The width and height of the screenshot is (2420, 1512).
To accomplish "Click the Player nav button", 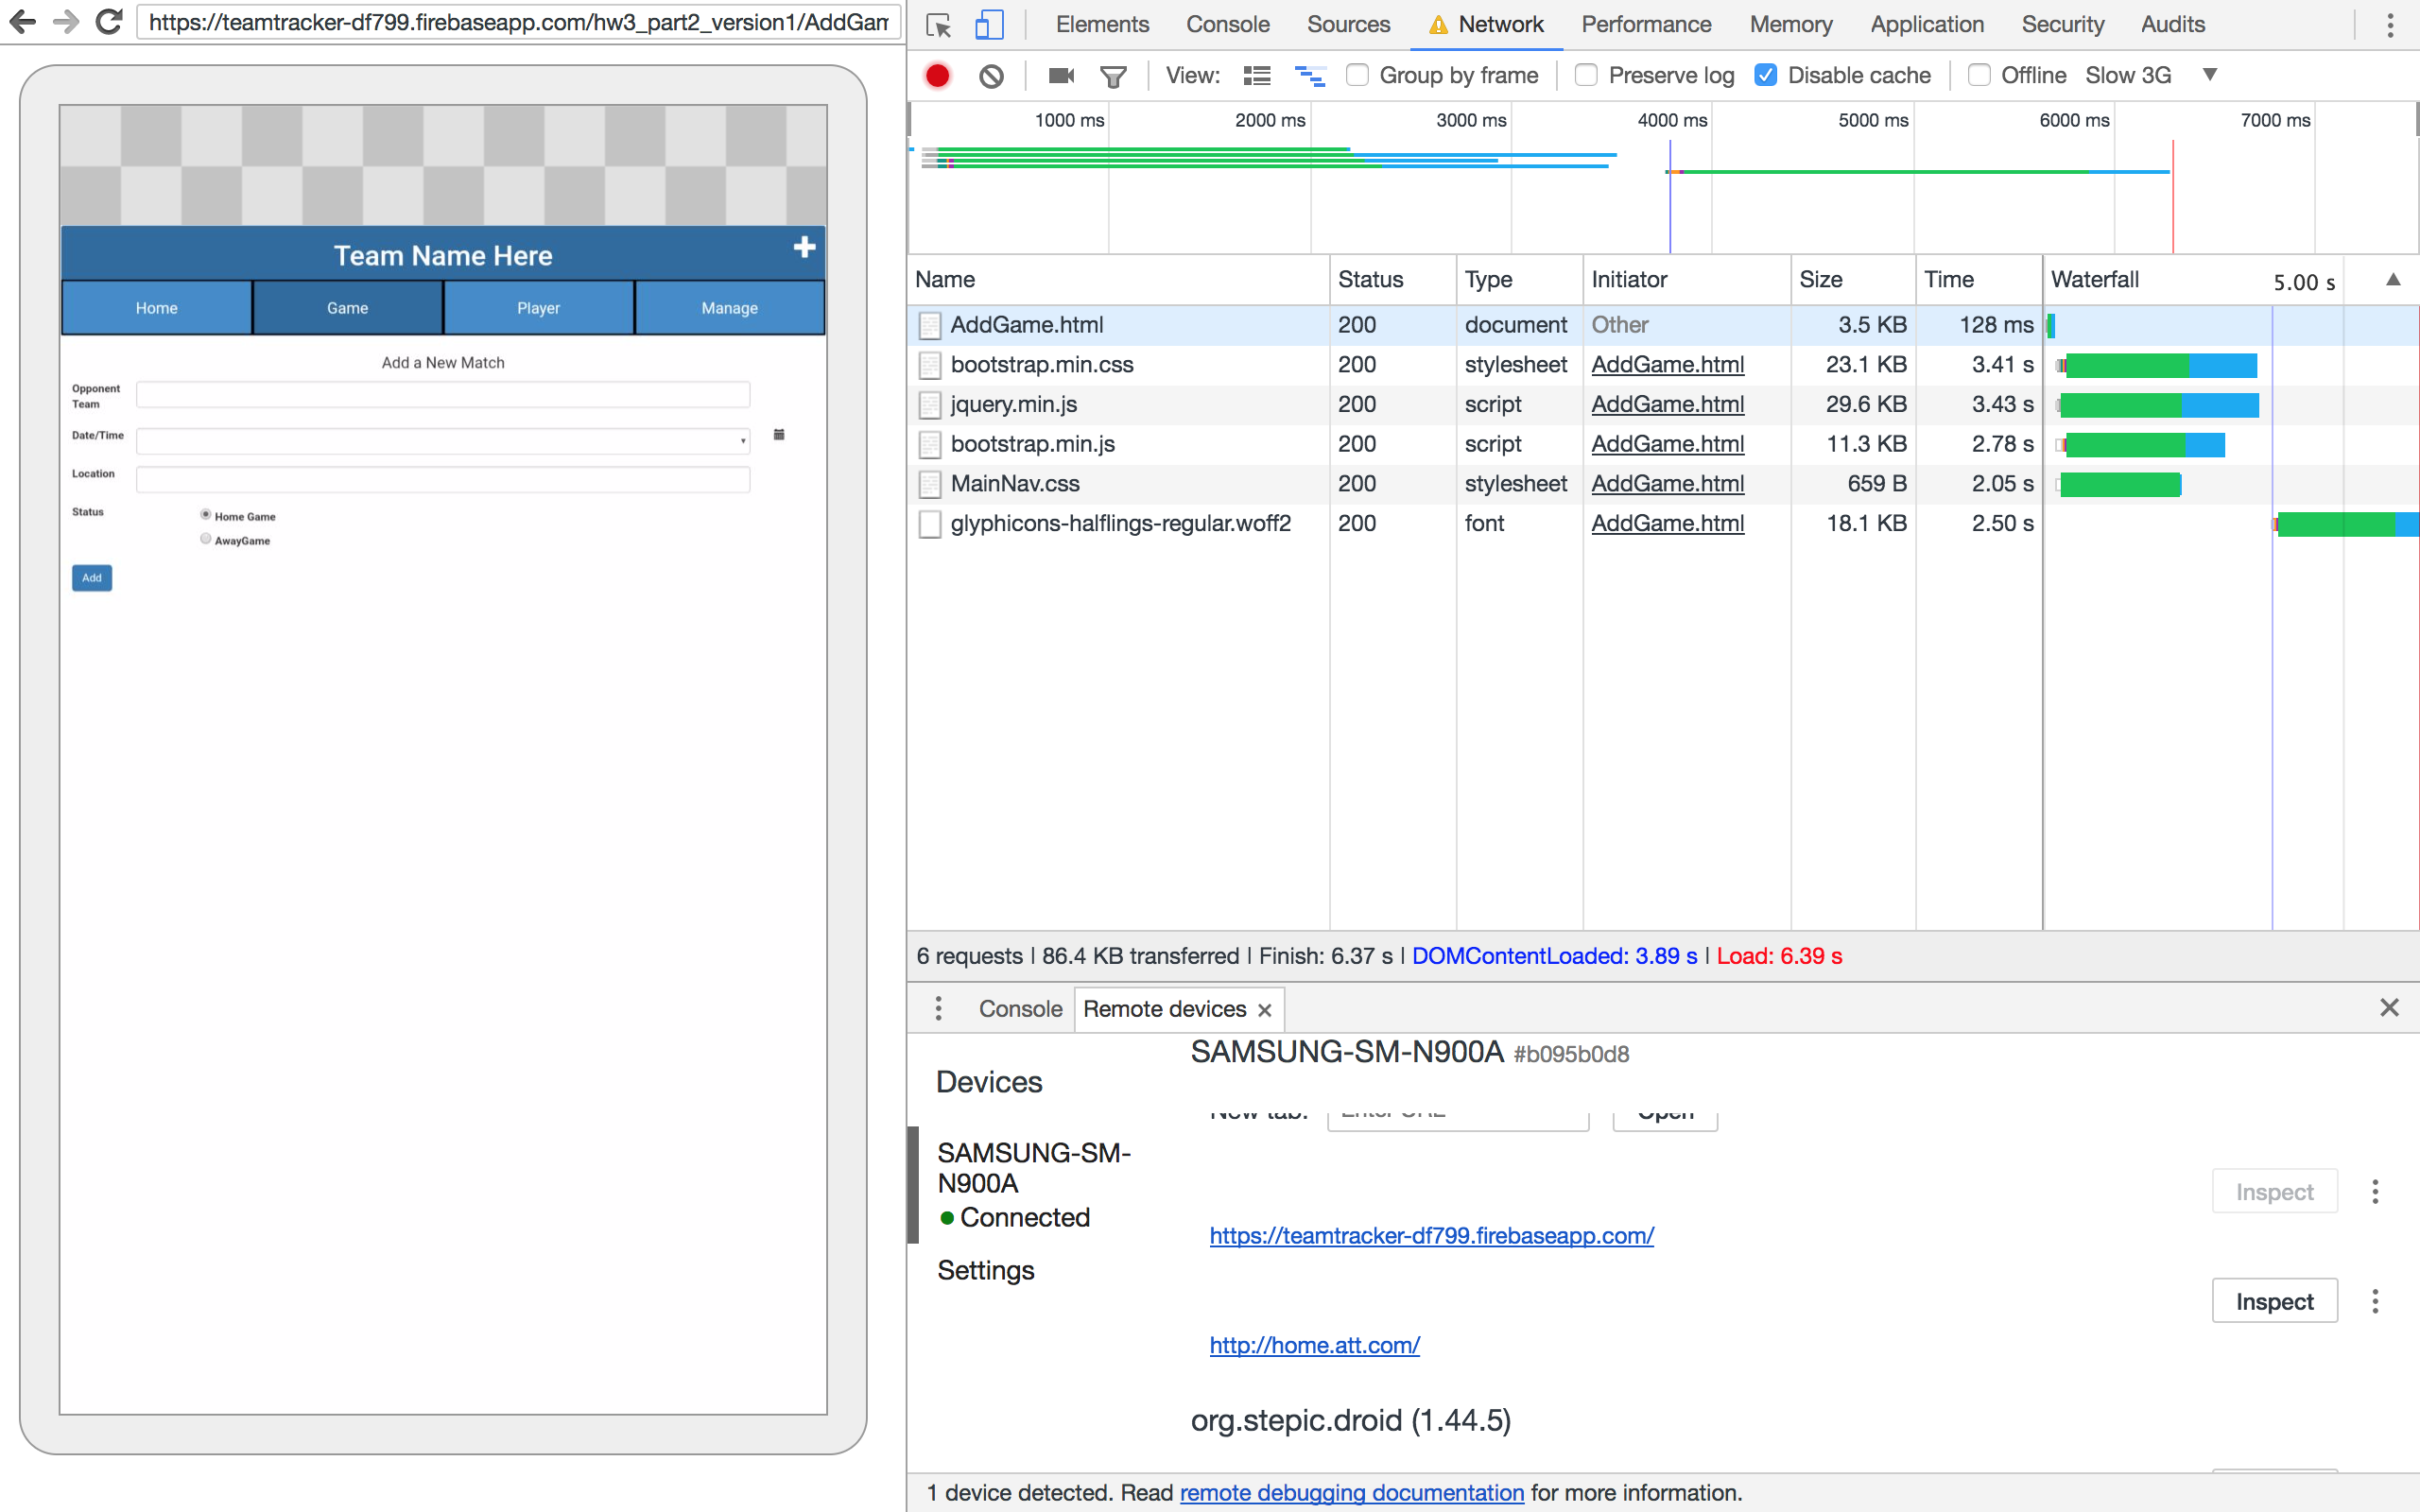I will (x=539, y=308).
